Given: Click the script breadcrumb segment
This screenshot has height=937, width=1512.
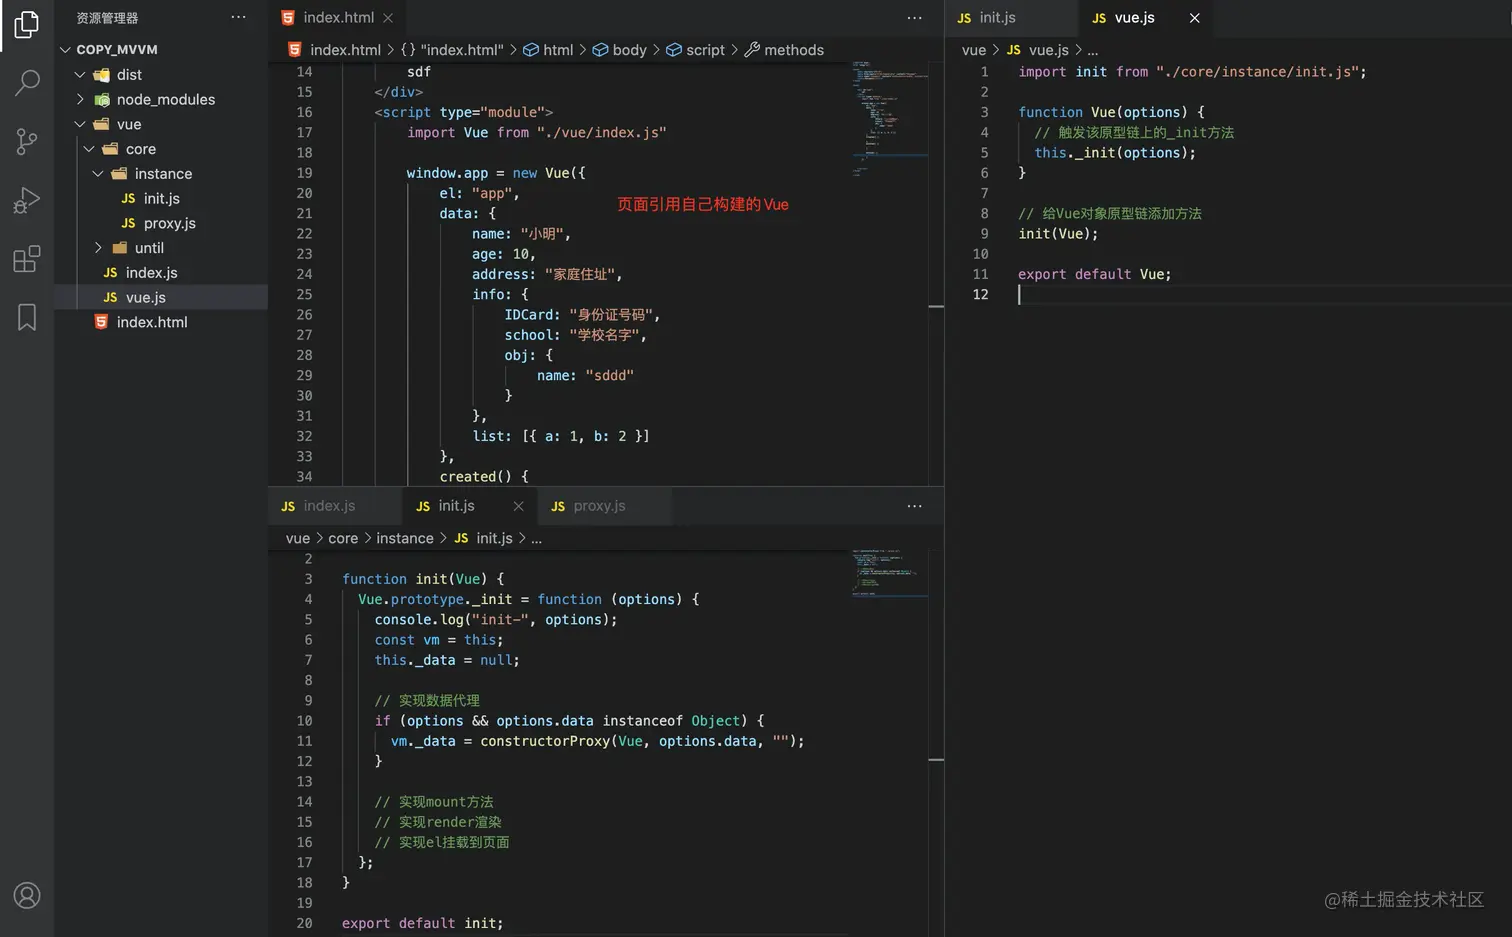Looking at the screenshot, I should [696, 50].
